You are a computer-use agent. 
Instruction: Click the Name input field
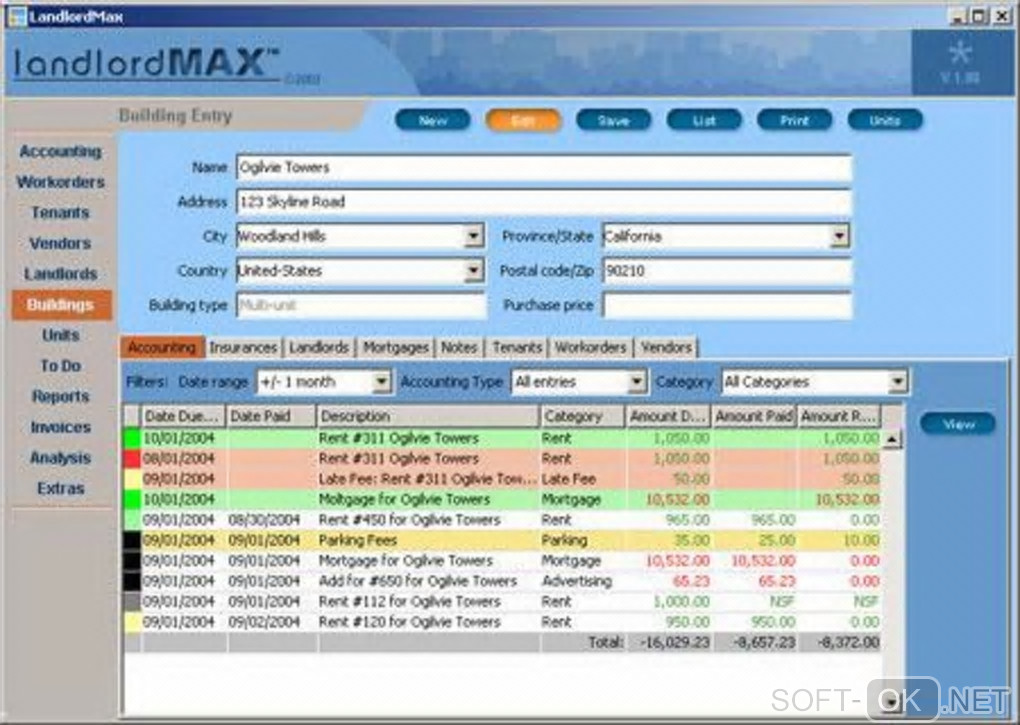(x=544, y=168)
